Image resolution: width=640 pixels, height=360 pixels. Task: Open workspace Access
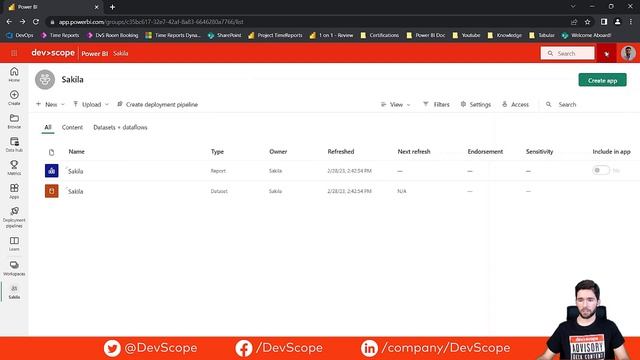click(516, 104)
